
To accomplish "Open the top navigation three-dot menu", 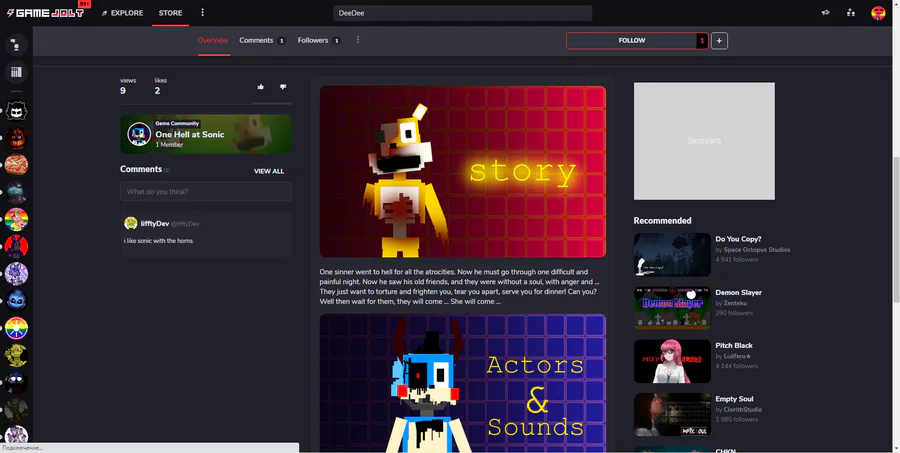I will (x=203, y=13).
